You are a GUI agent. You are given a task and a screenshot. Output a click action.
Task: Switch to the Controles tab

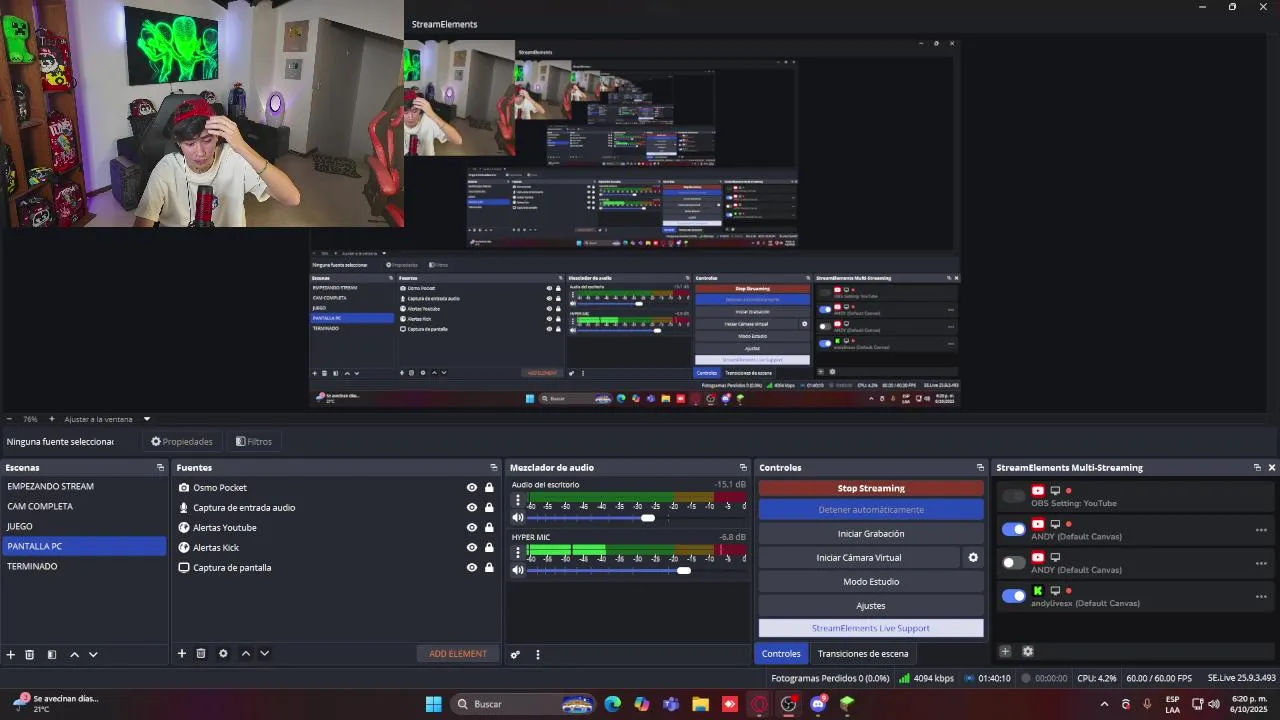tap(781, 654)
